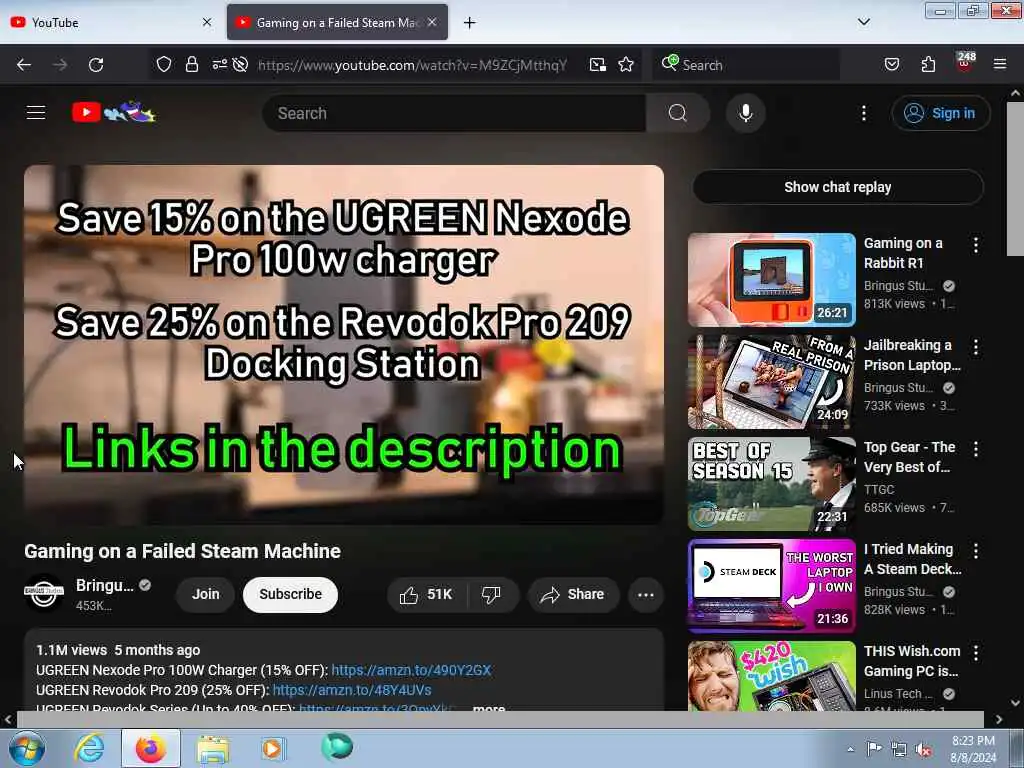Dislike the video with thumbs-down
1024x768 pixels.
coord(491,594)
